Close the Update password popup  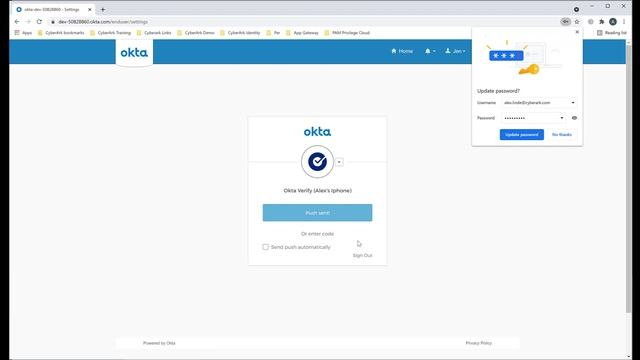577,32
